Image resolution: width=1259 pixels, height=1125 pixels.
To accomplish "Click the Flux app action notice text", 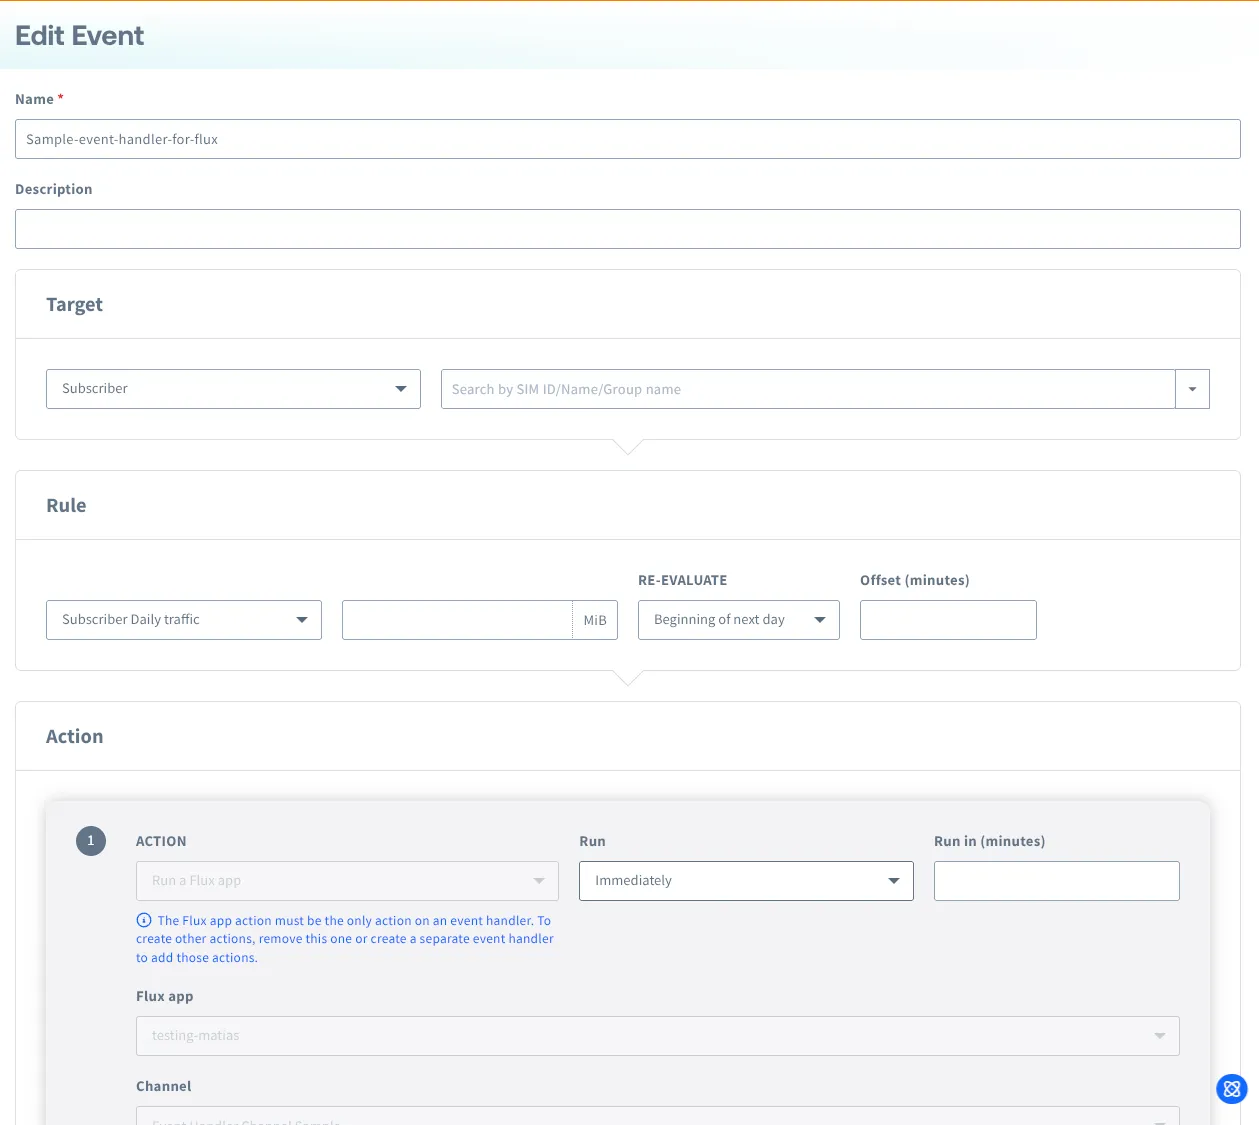I will pyautogui.click(x=345, y=939).
